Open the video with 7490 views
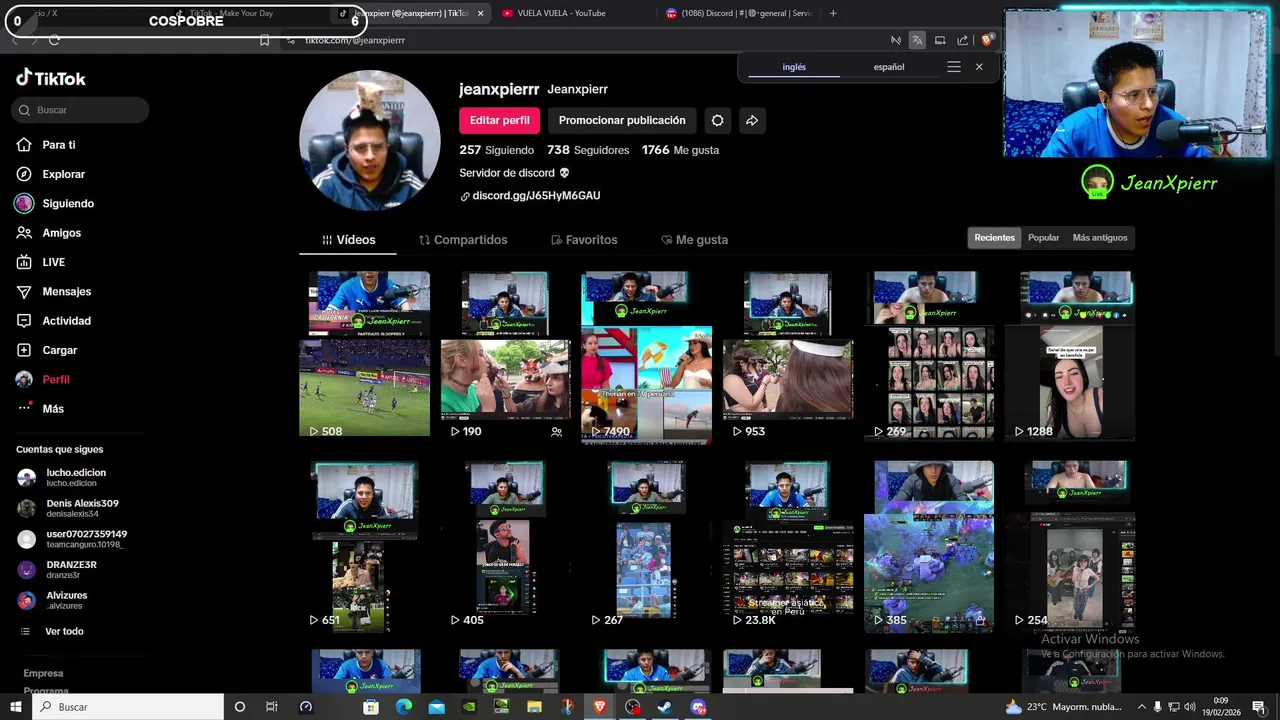1280x720 pixels. (x=646, y=357)
